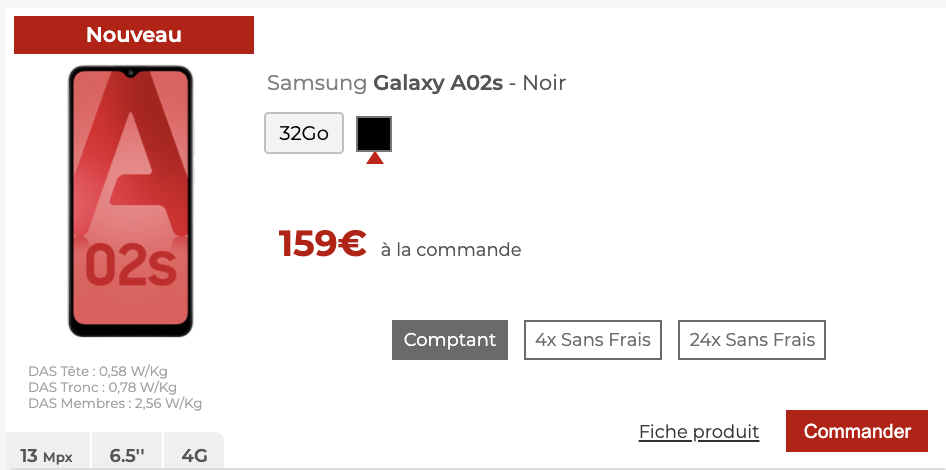Switch to 4x Sans Frais payment
The width and height of the screenshot is (946, 470).
click(x=593, y=340)
